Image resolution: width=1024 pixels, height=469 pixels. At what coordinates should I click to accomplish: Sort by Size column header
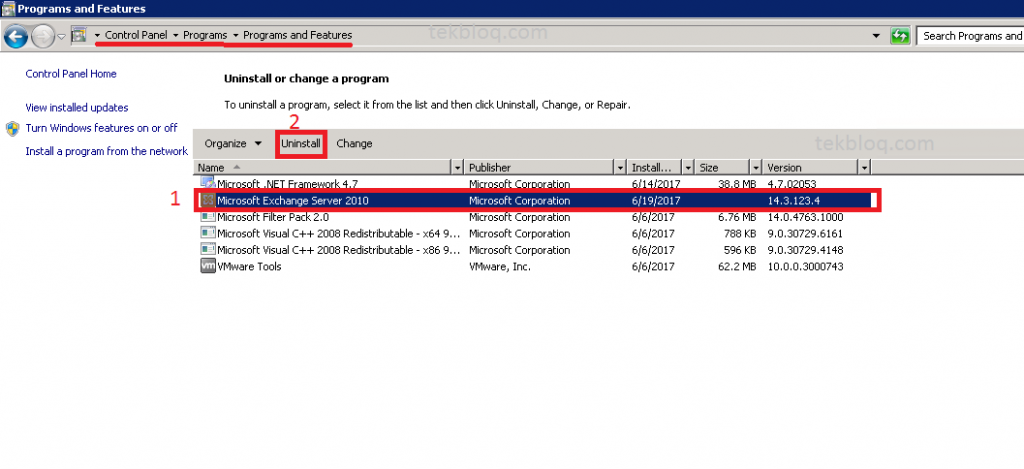coord(723,168)
